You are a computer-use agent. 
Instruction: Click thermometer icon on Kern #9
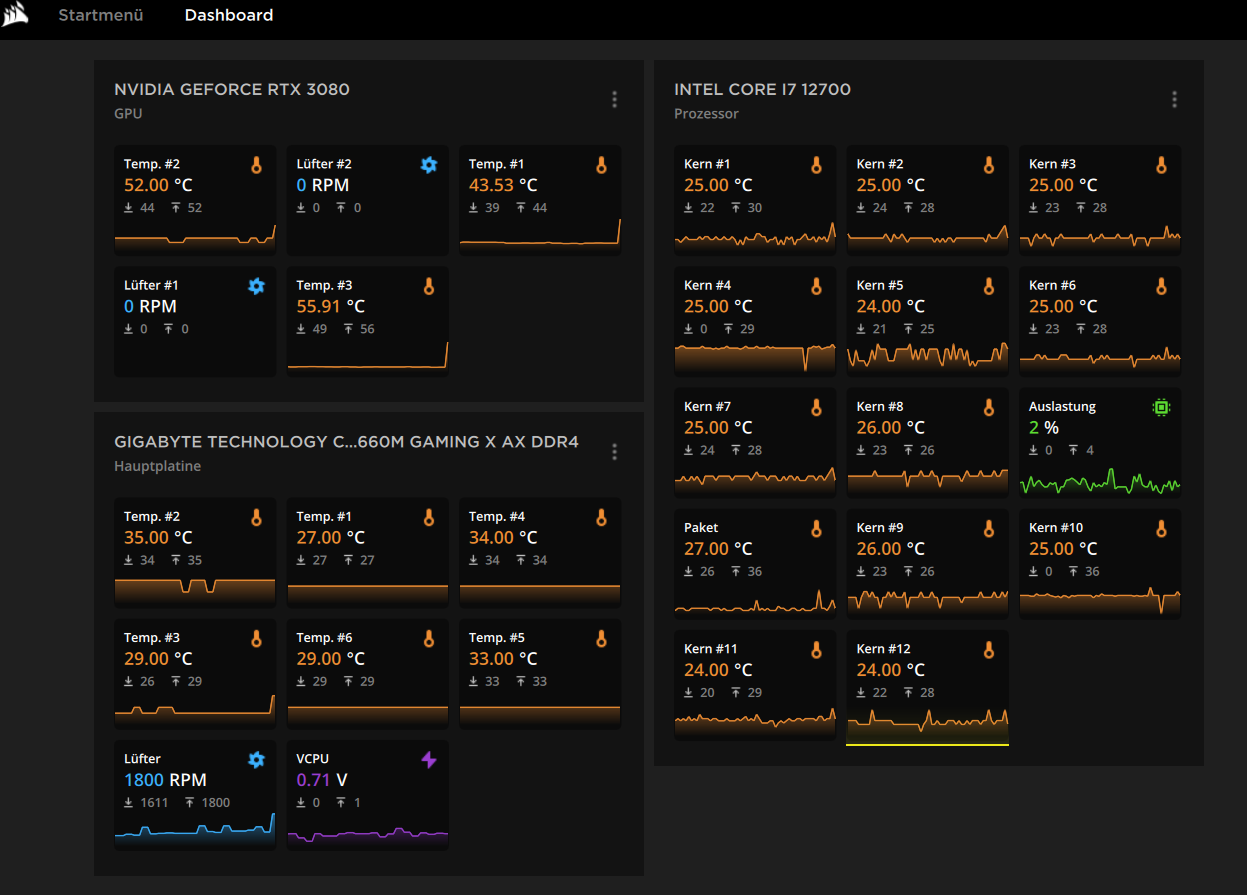pyautogui.click(x=989, y=528)
